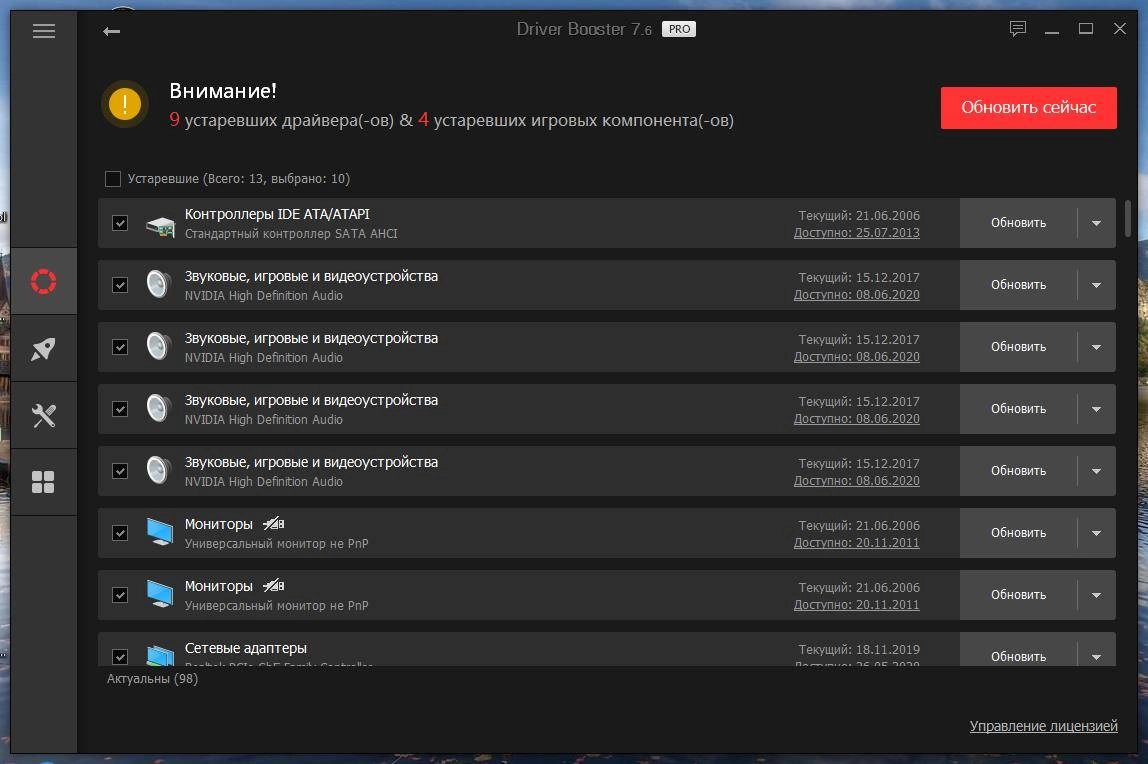Open the Tools wrench tab
The height and width of the screenshot is (764, 1148).
[x=43, y=416]
